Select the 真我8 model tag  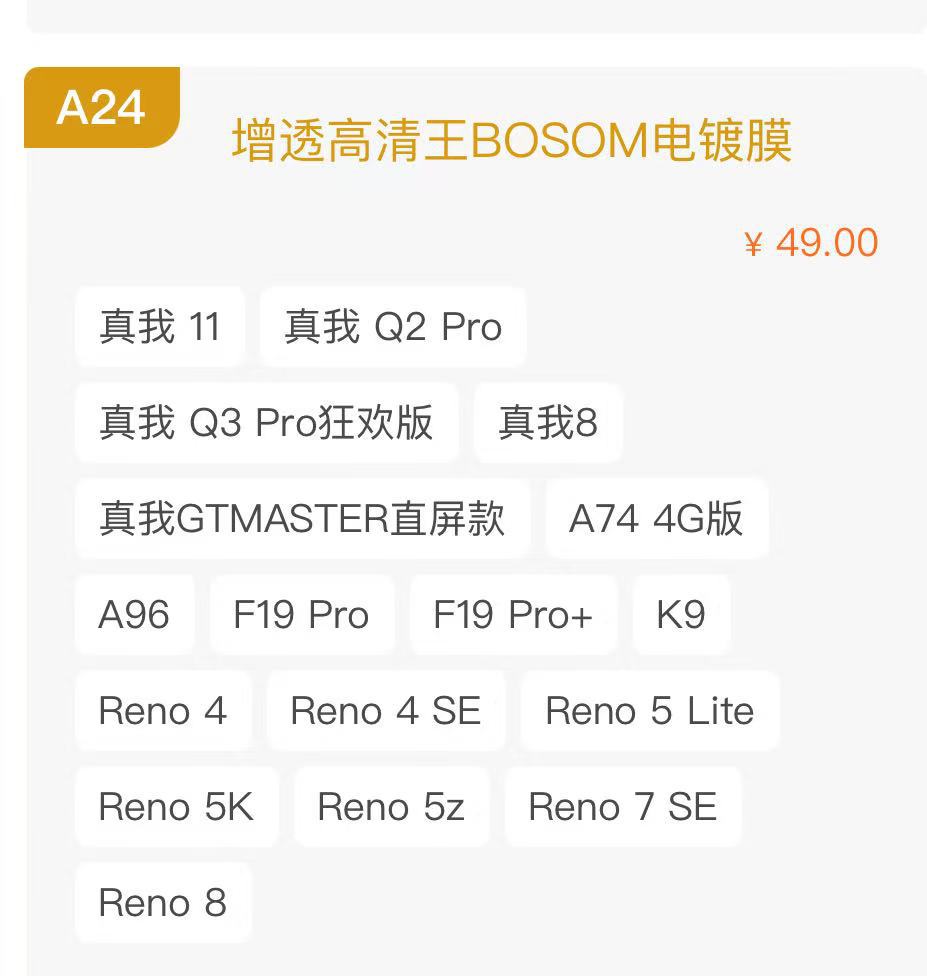[548, 423]
